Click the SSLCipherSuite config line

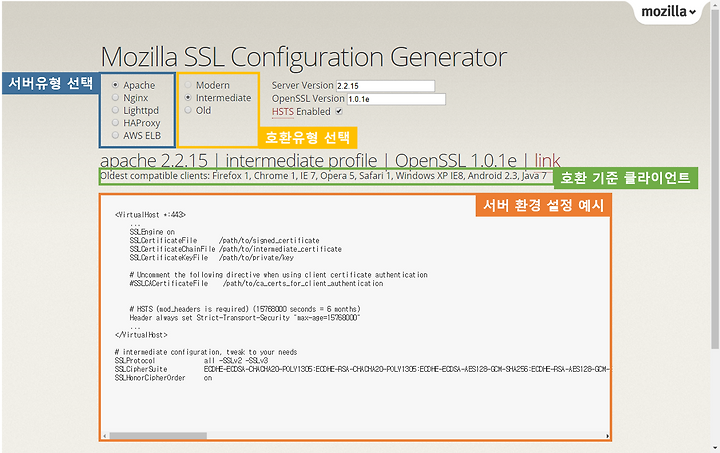(x=363, y=369)
